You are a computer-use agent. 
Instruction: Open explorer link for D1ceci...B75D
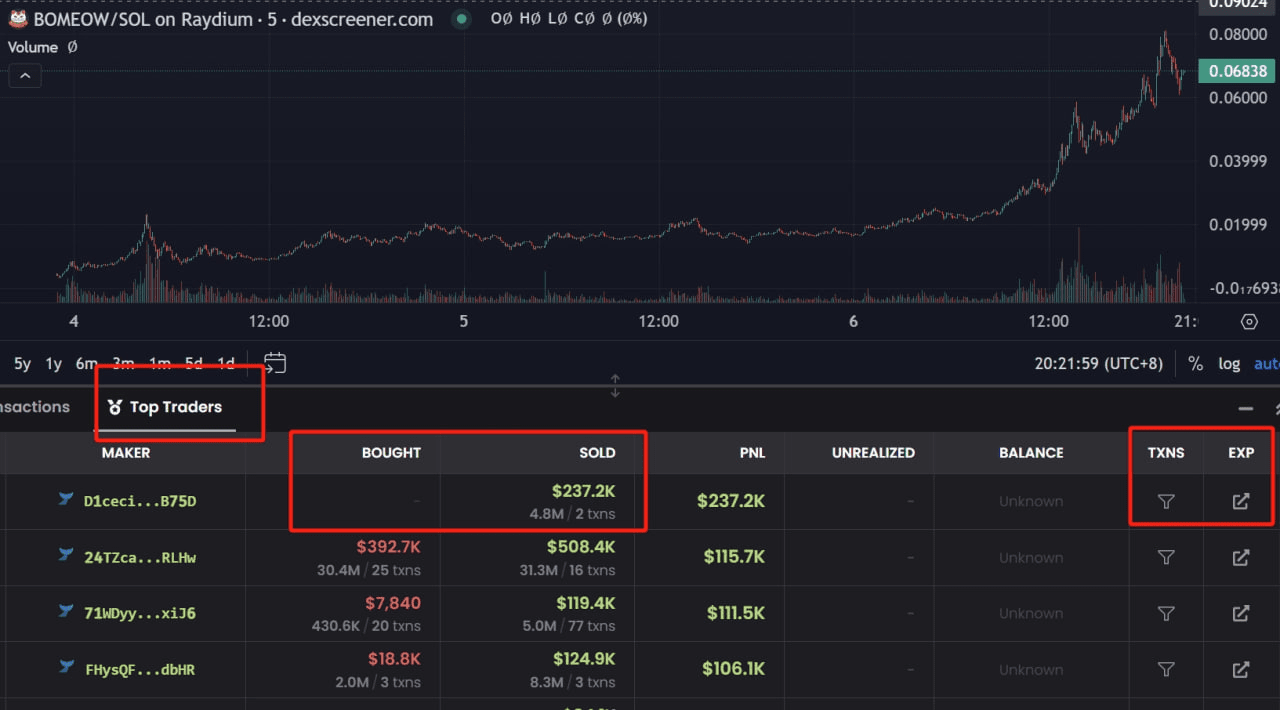(1241, 502)
